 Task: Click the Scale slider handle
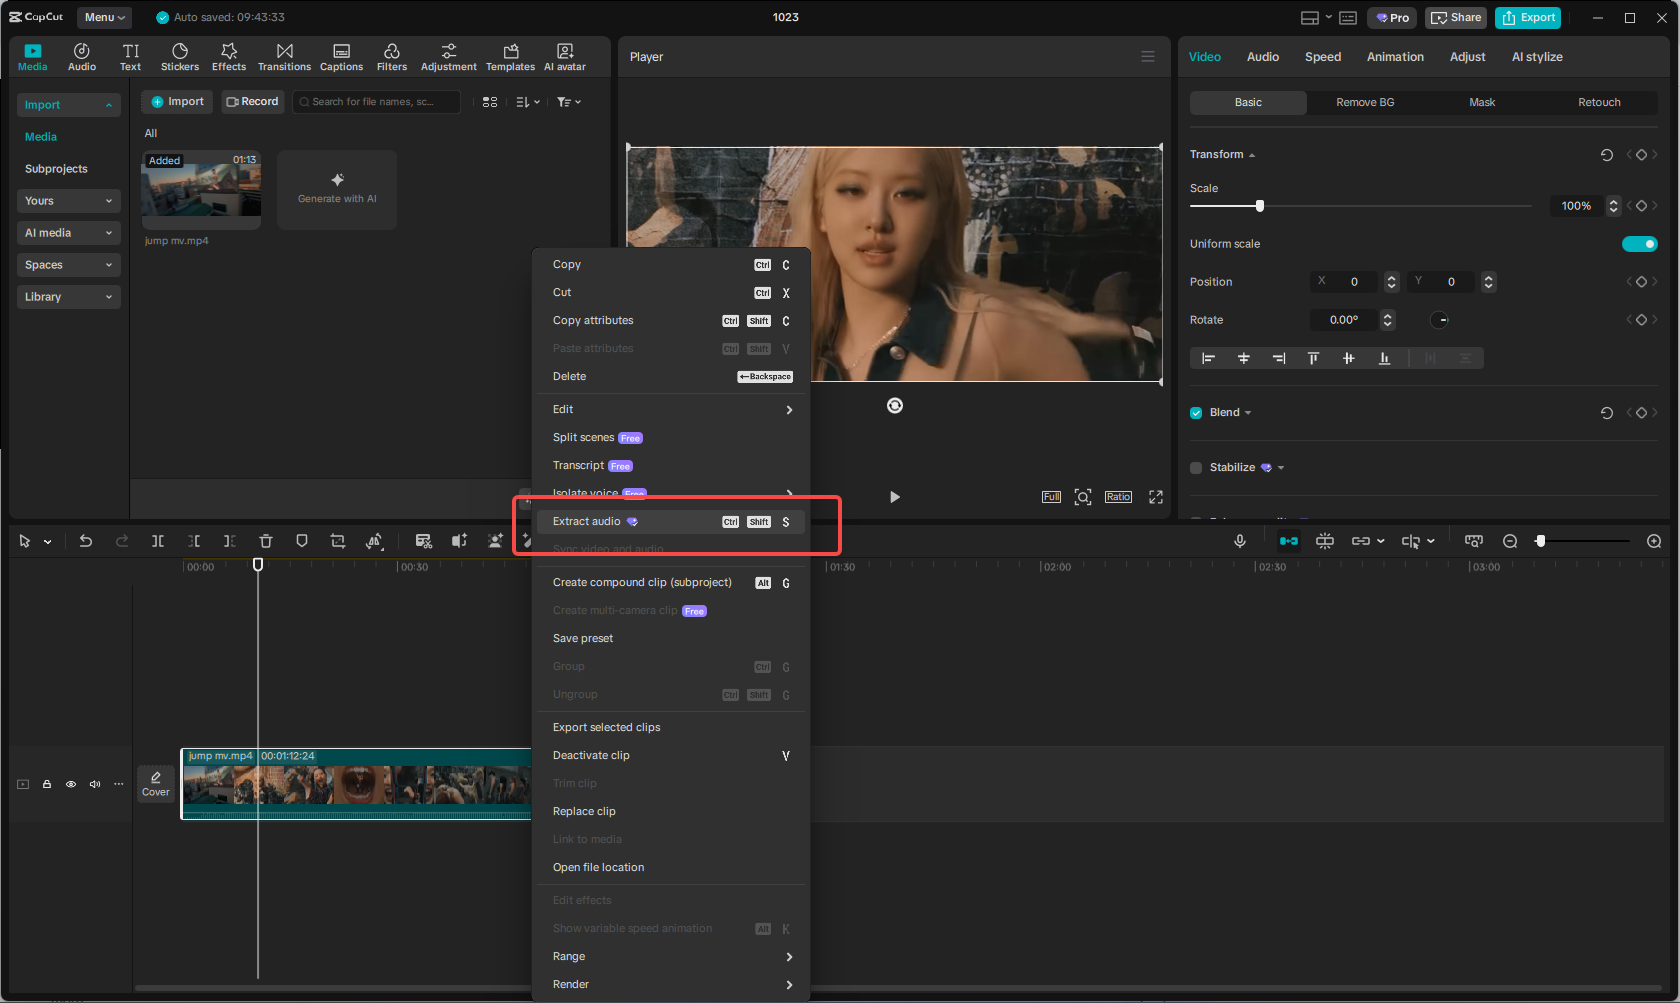coord(1258,205)
